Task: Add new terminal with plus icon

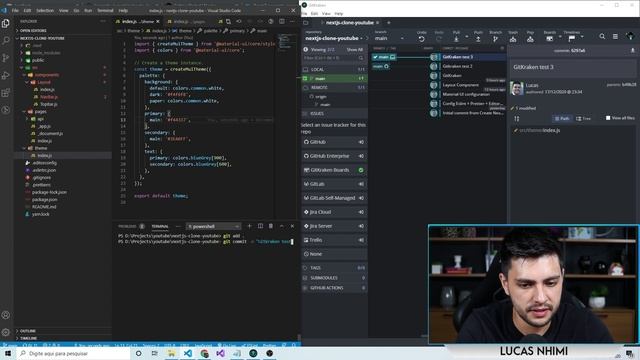Action: click(249, 226)
